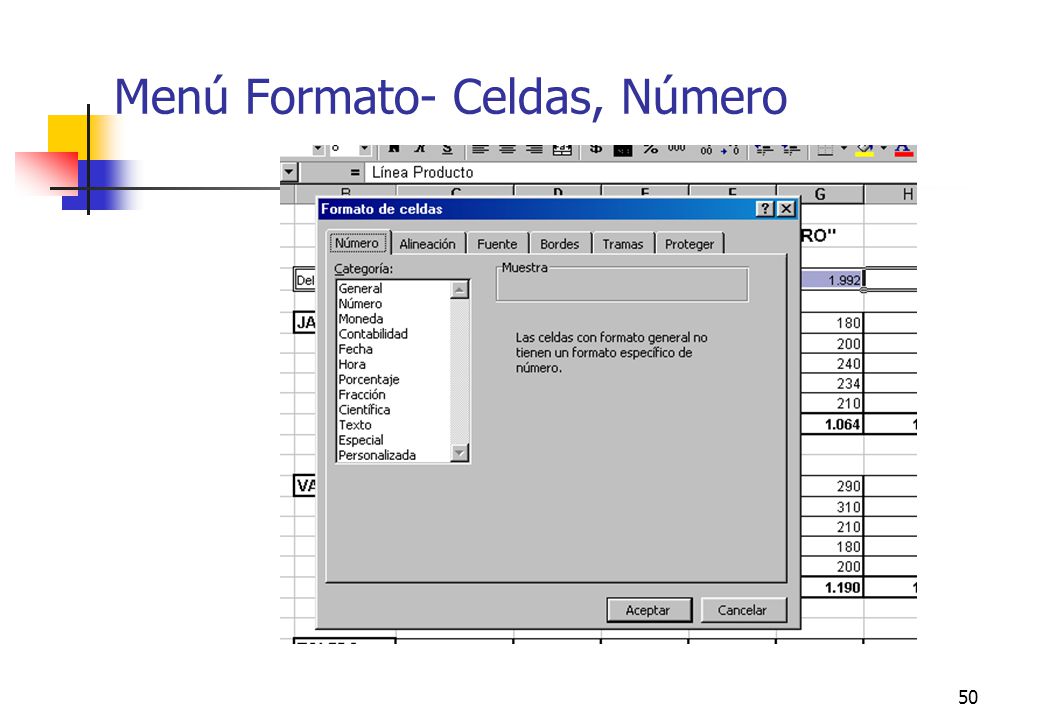Click the help question mark button
Screen dimensions: 1040x720
[x=765, y=209]
